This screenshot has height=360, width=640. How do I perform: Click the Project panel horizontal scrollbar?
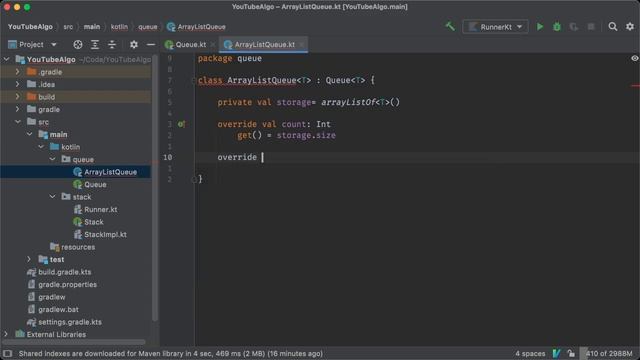(x=73, y=342)
